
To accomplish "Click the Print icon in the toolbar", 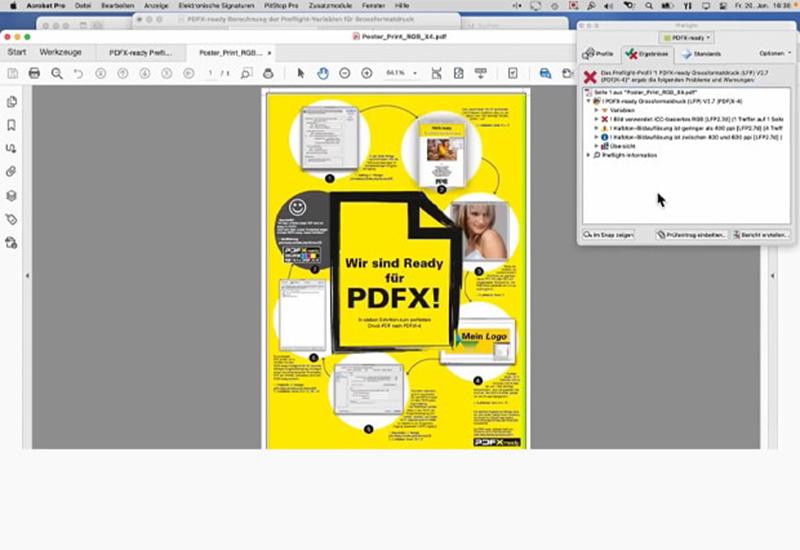I will [34, 73].
